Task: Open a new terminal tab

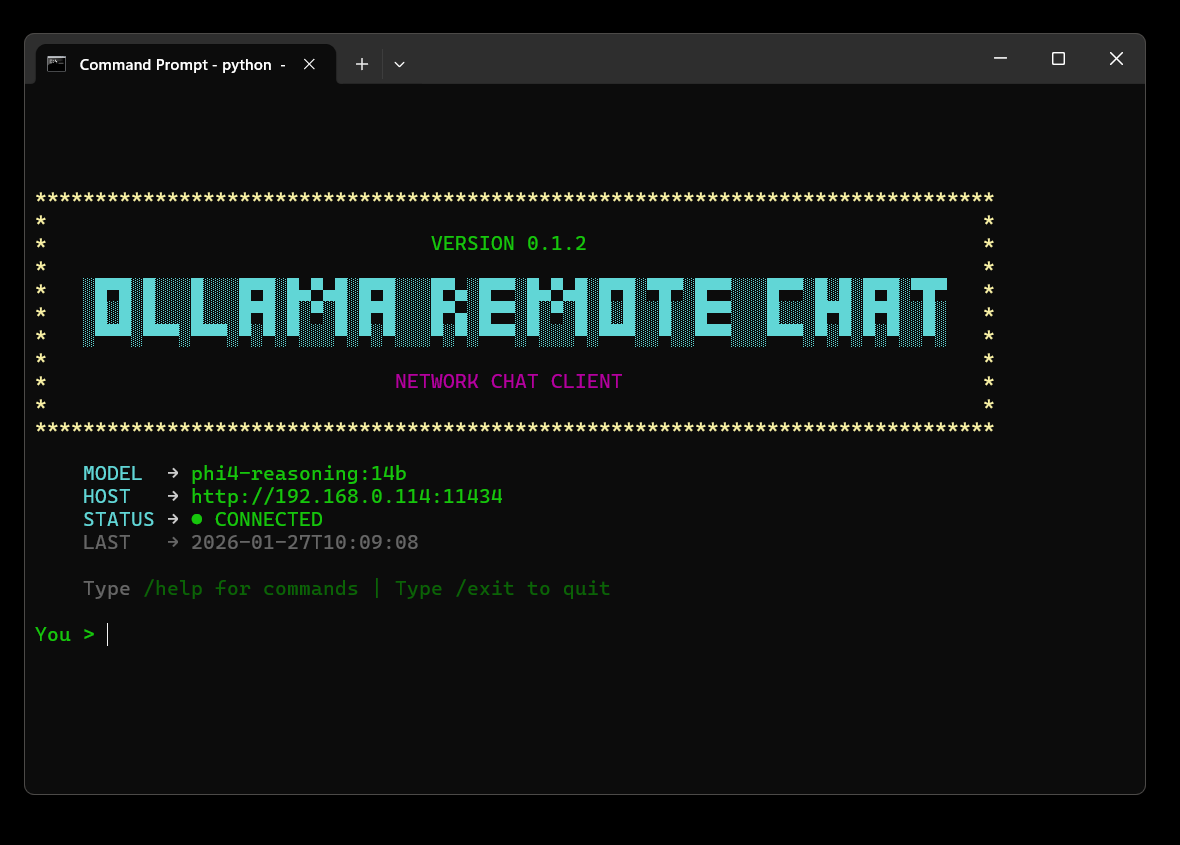Action: pyautogui.click(x=362, y=65)
